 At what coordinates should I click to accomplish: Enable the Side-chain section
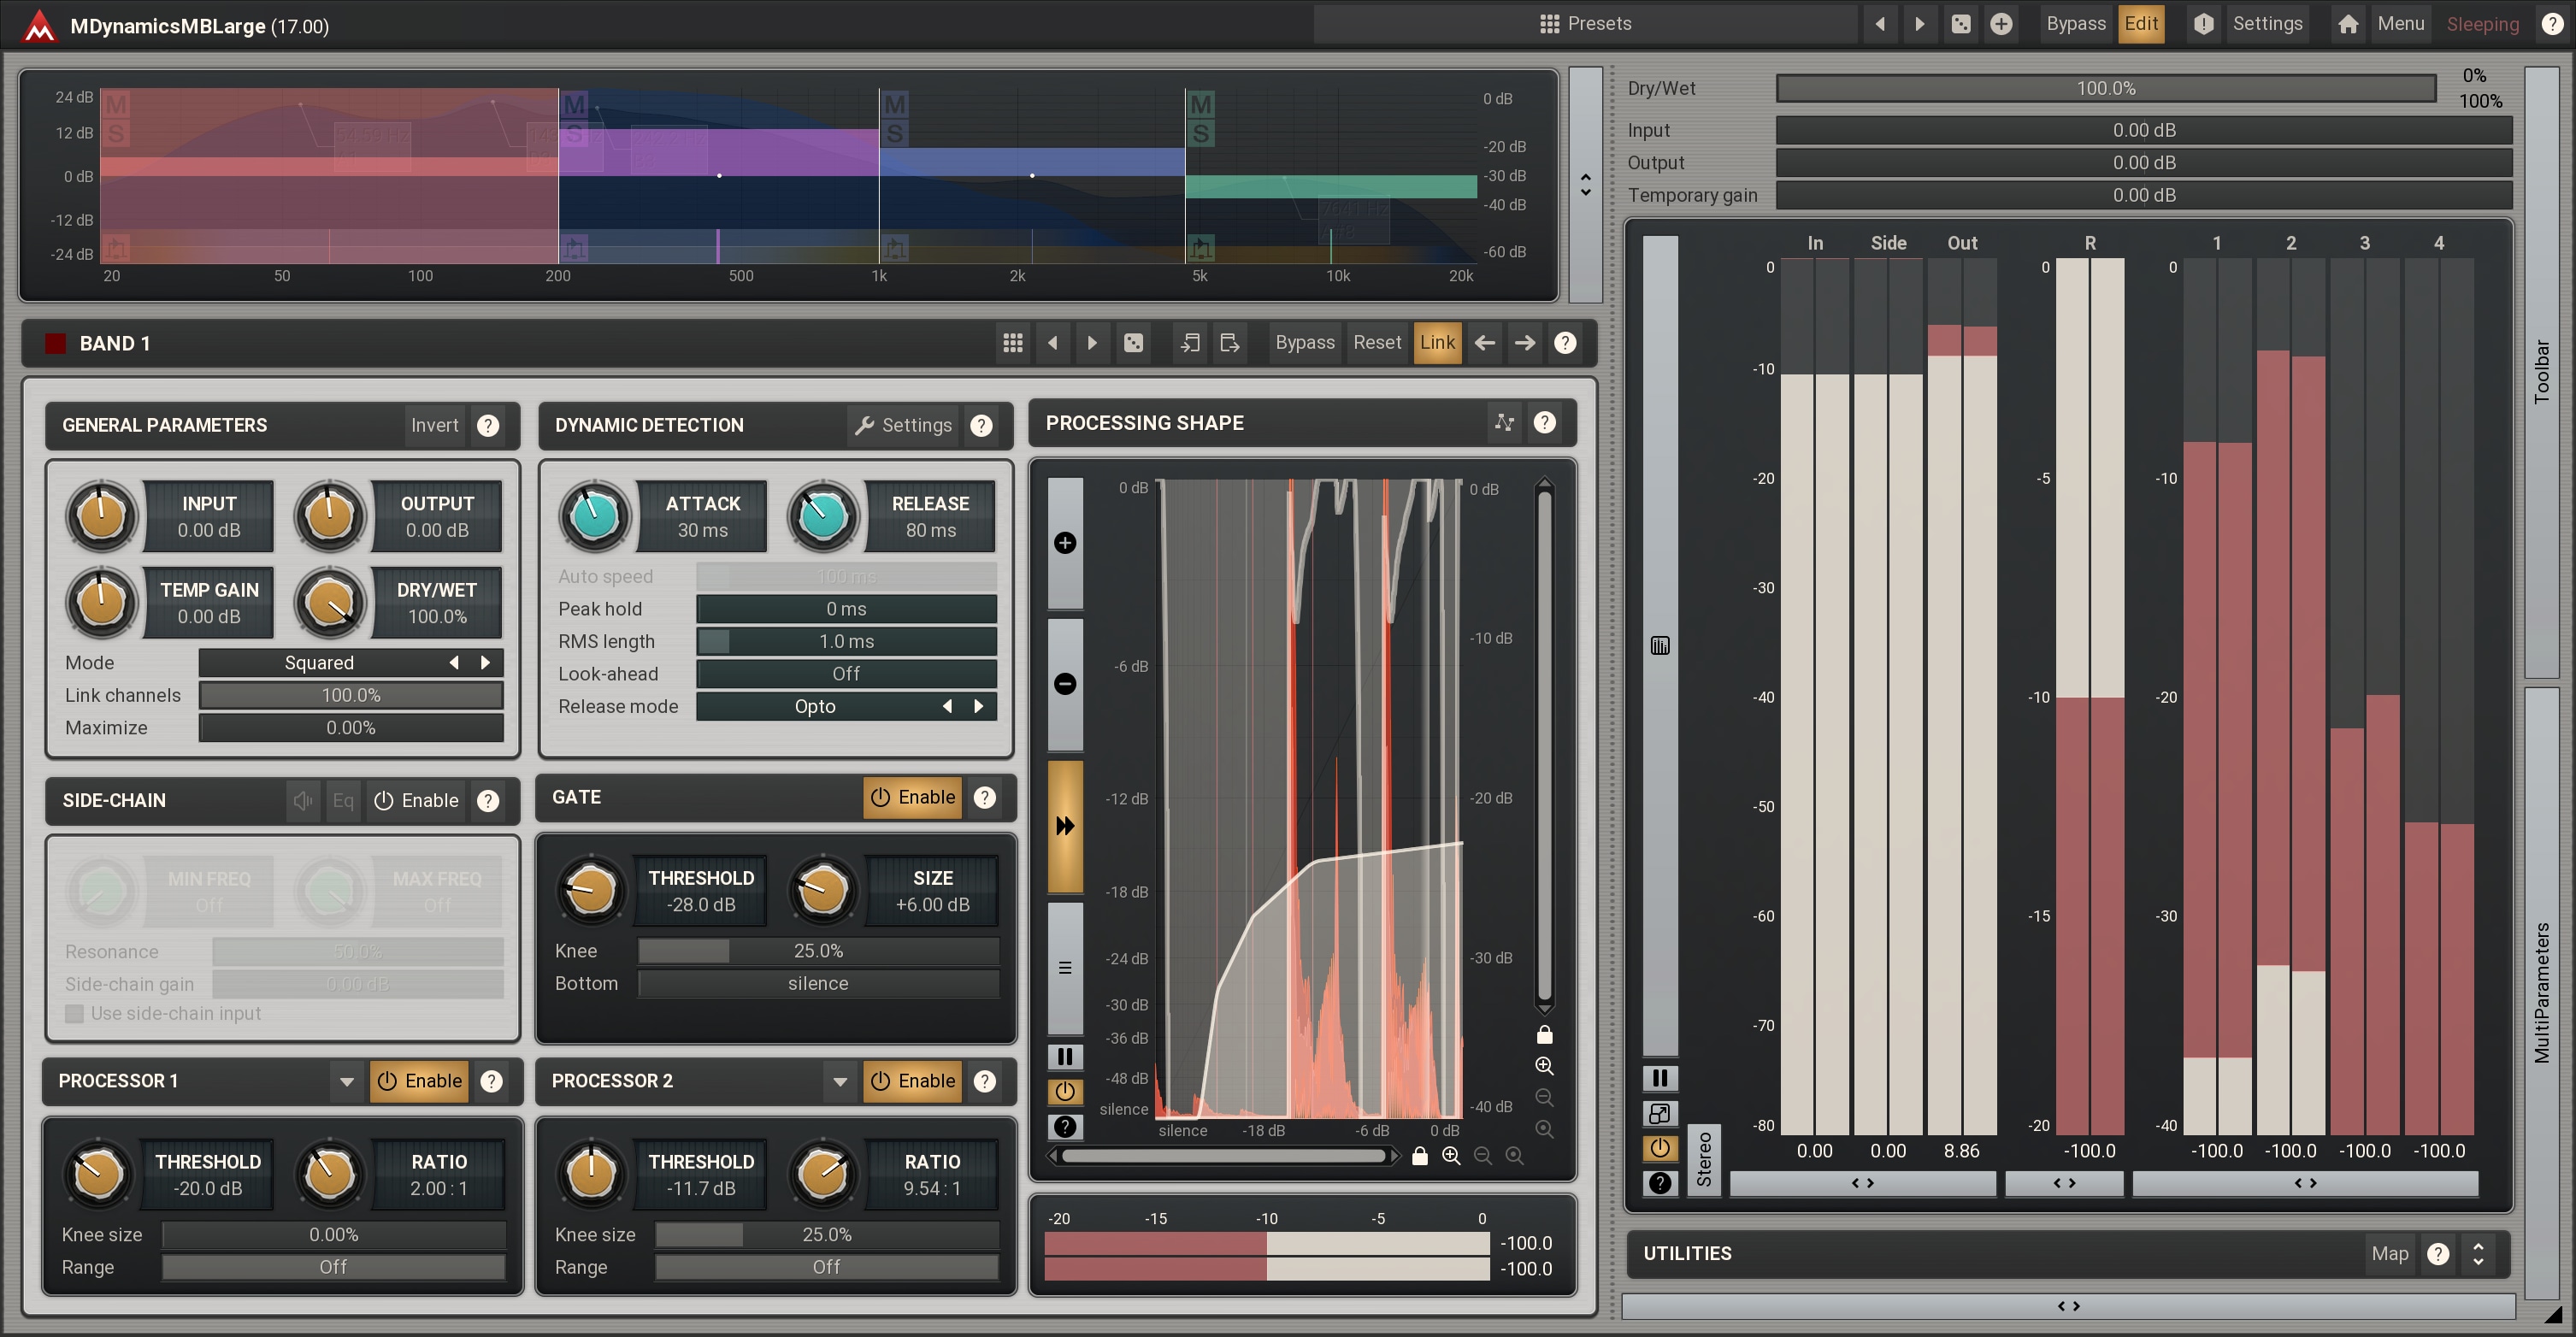416,800
